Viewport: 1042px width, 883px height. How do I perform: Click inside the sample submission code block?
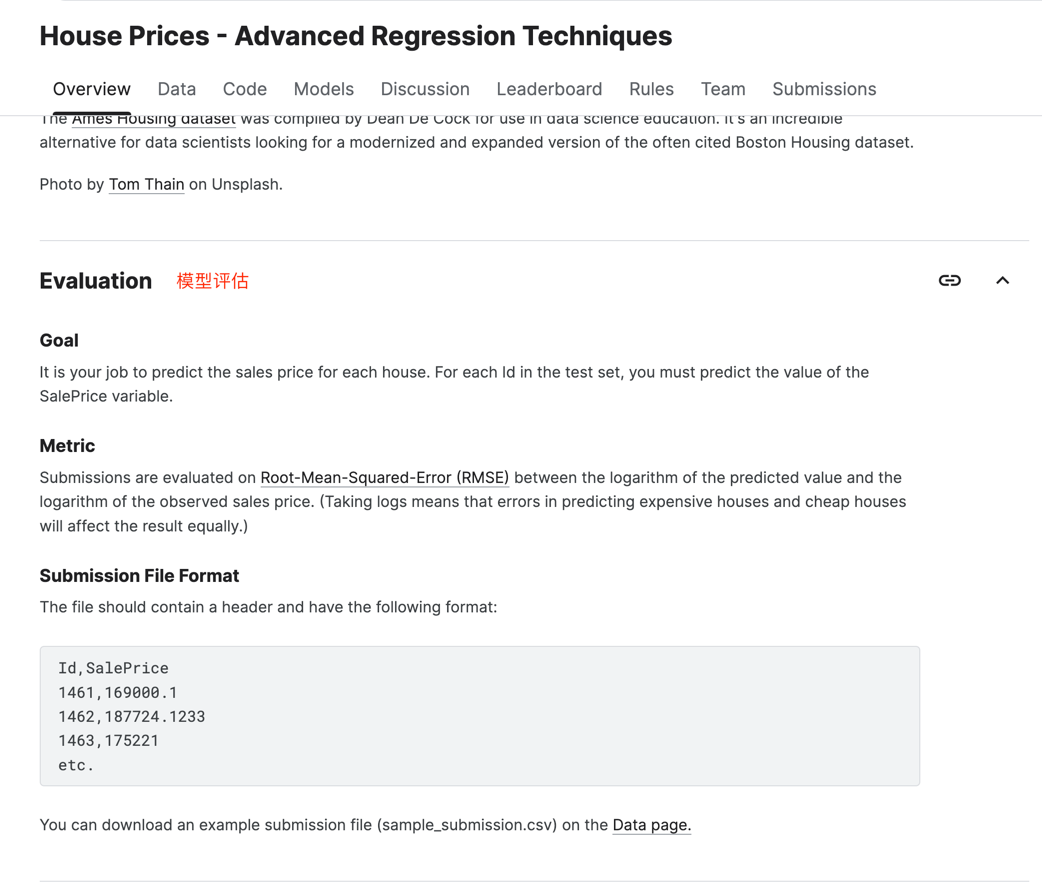pyautogui.click(x=480, y=716)
